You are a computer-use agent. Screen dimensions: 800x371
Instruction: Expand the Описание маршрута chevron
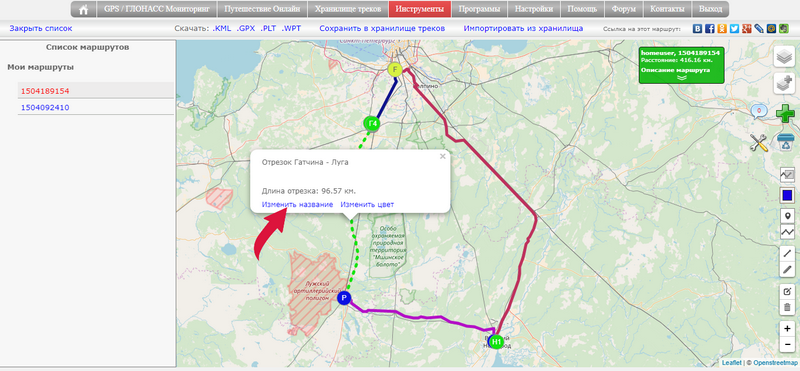point(682,78)
